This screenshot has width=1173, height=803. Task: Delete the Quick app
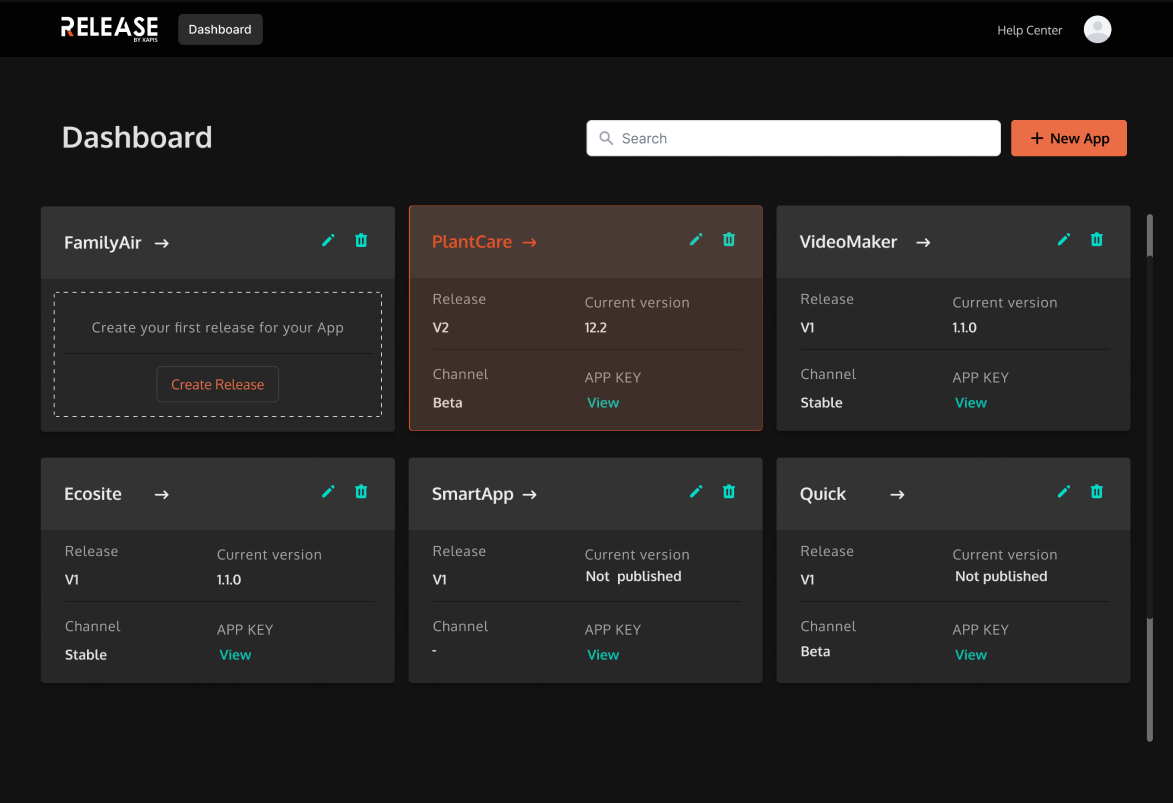(1096, 492)
